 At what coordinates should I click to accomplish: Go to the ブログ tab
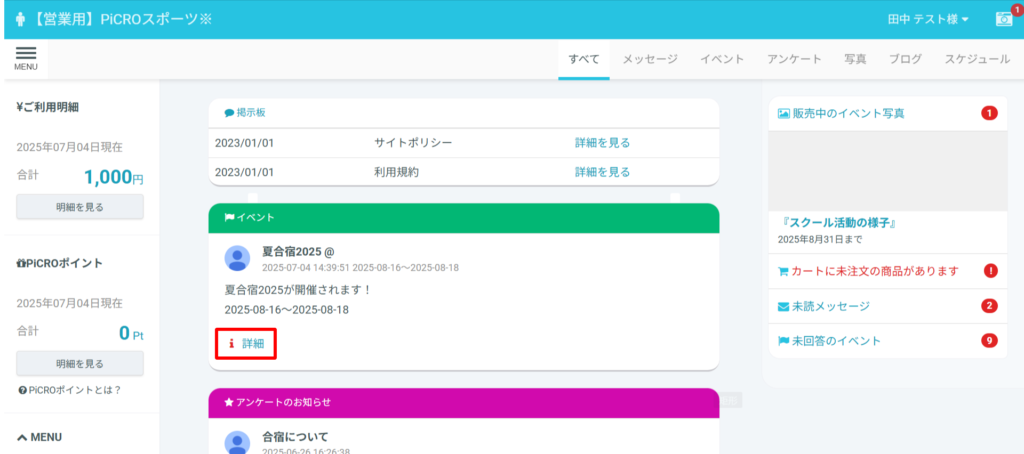tap(906, 59)
